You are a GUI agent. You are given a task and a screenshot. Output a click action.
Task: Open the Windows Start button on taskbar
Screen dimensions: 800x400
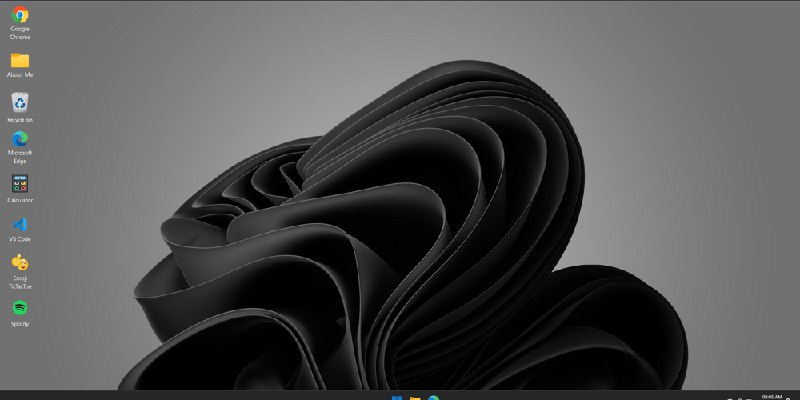[396, 397]
